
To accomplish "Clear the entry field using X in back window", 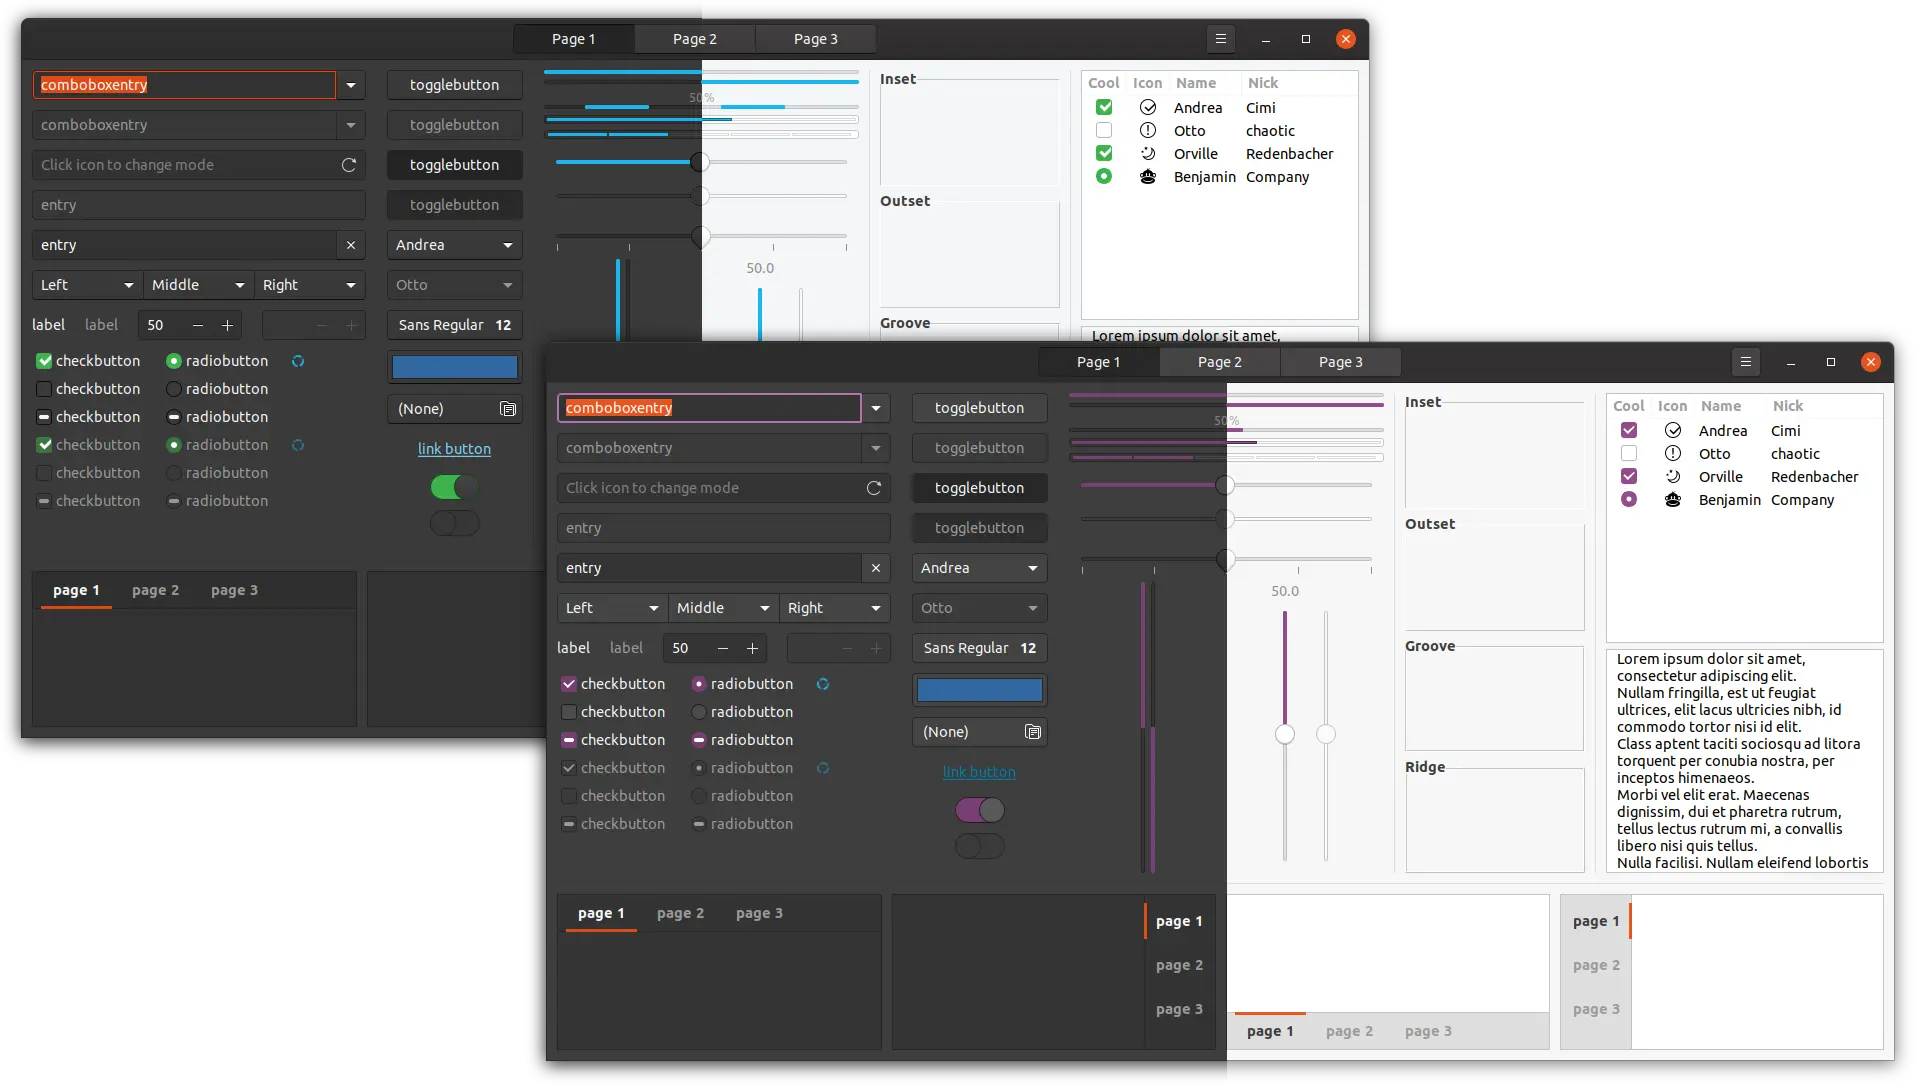I will 350,245.
